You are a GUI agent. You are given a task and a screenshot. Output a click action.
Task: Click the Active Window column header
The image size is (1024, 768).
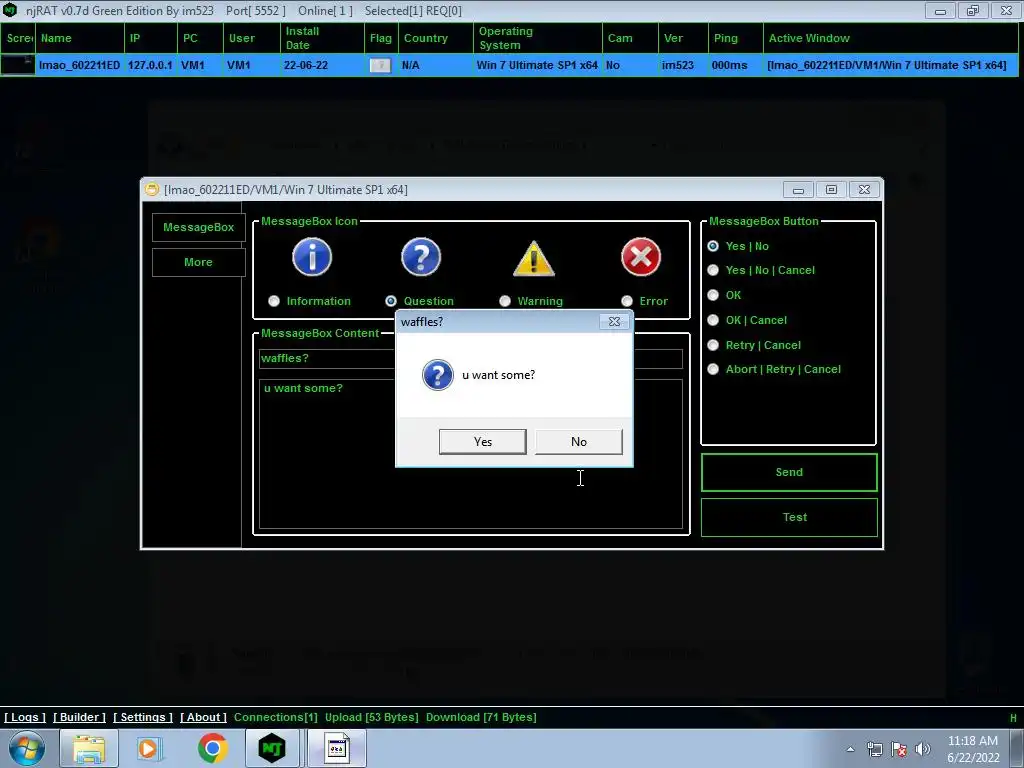tap(890, 38)
